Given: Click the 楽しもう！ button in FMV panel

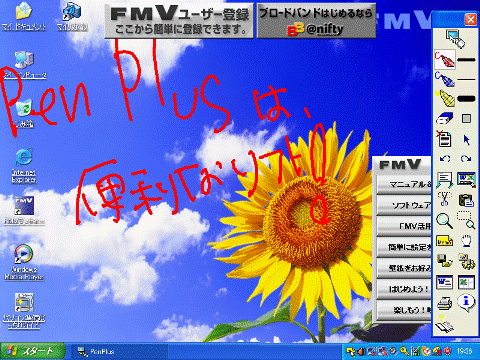Looking at the screenshot, I should [x=404, y=310].
